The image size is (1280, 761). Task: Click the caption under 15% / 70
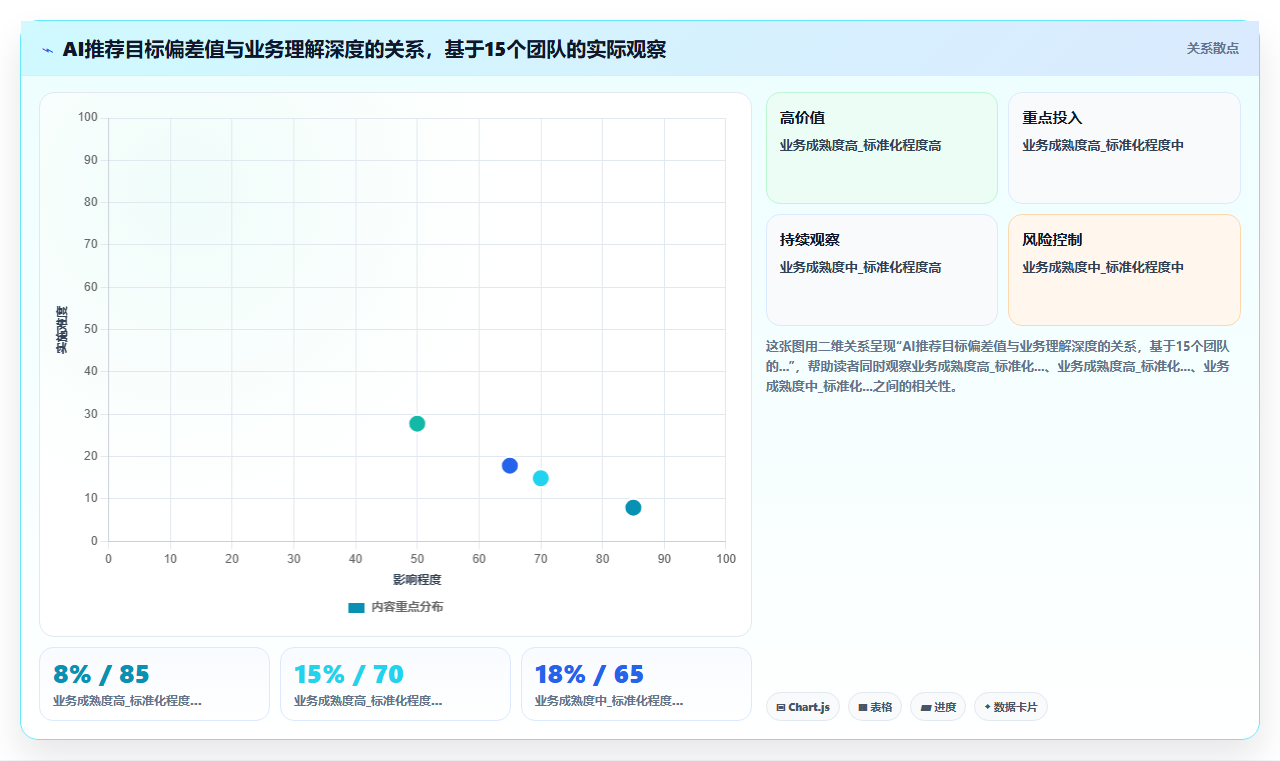368,701
